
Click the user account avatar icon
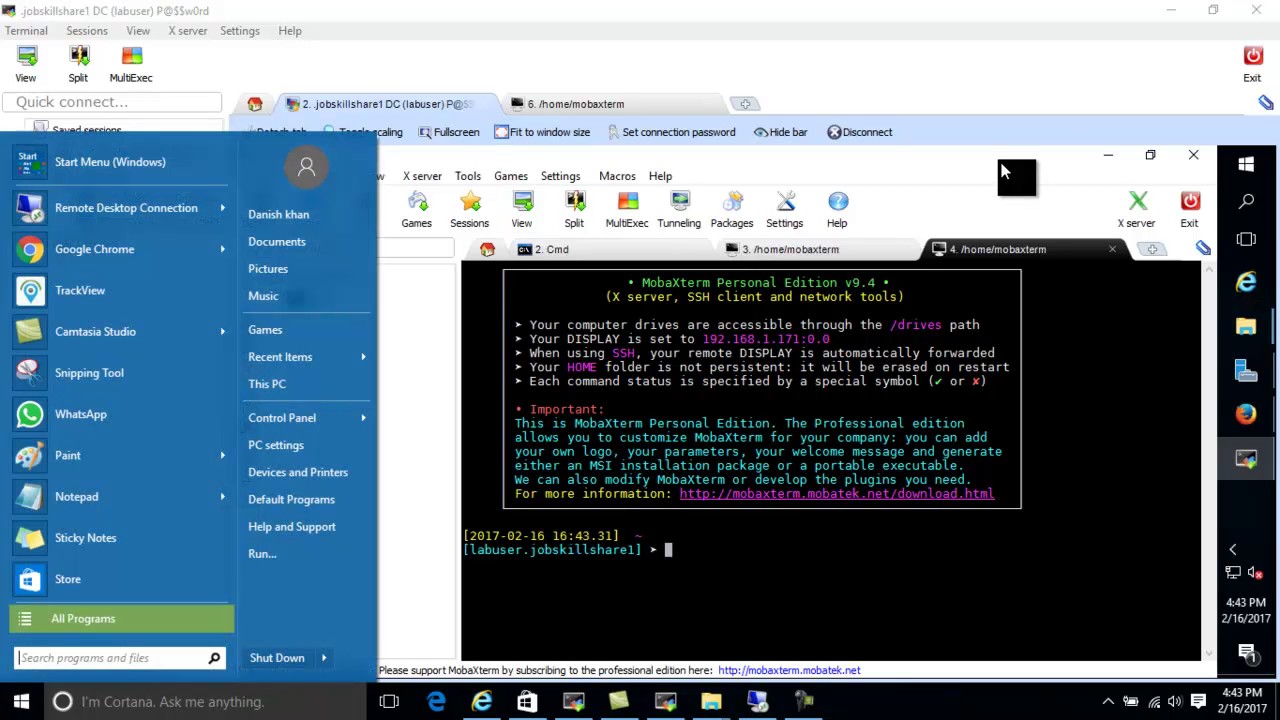coord(307,167)
